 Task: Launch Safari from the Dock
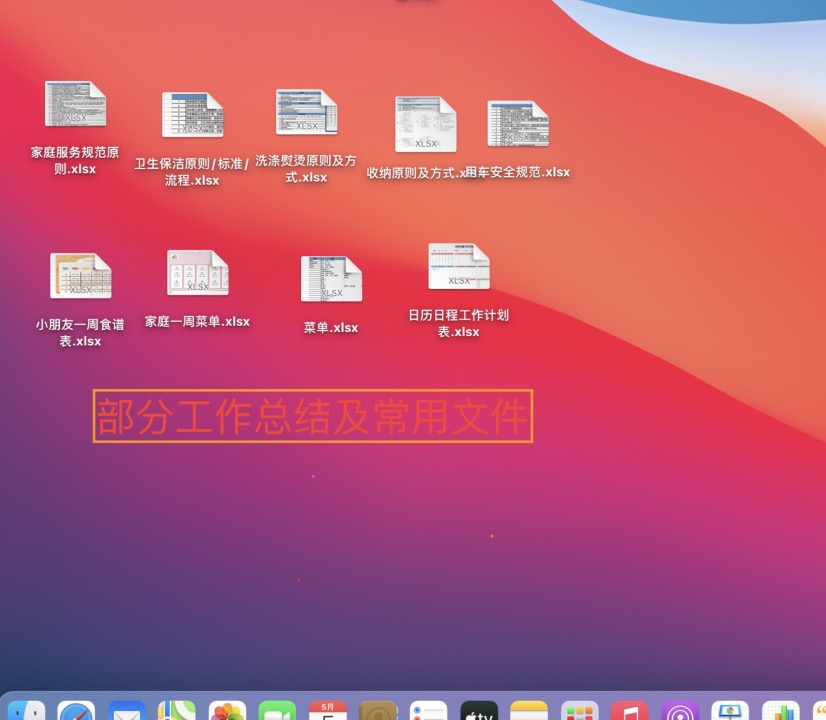pyautogui.click(x=76, y=710)
